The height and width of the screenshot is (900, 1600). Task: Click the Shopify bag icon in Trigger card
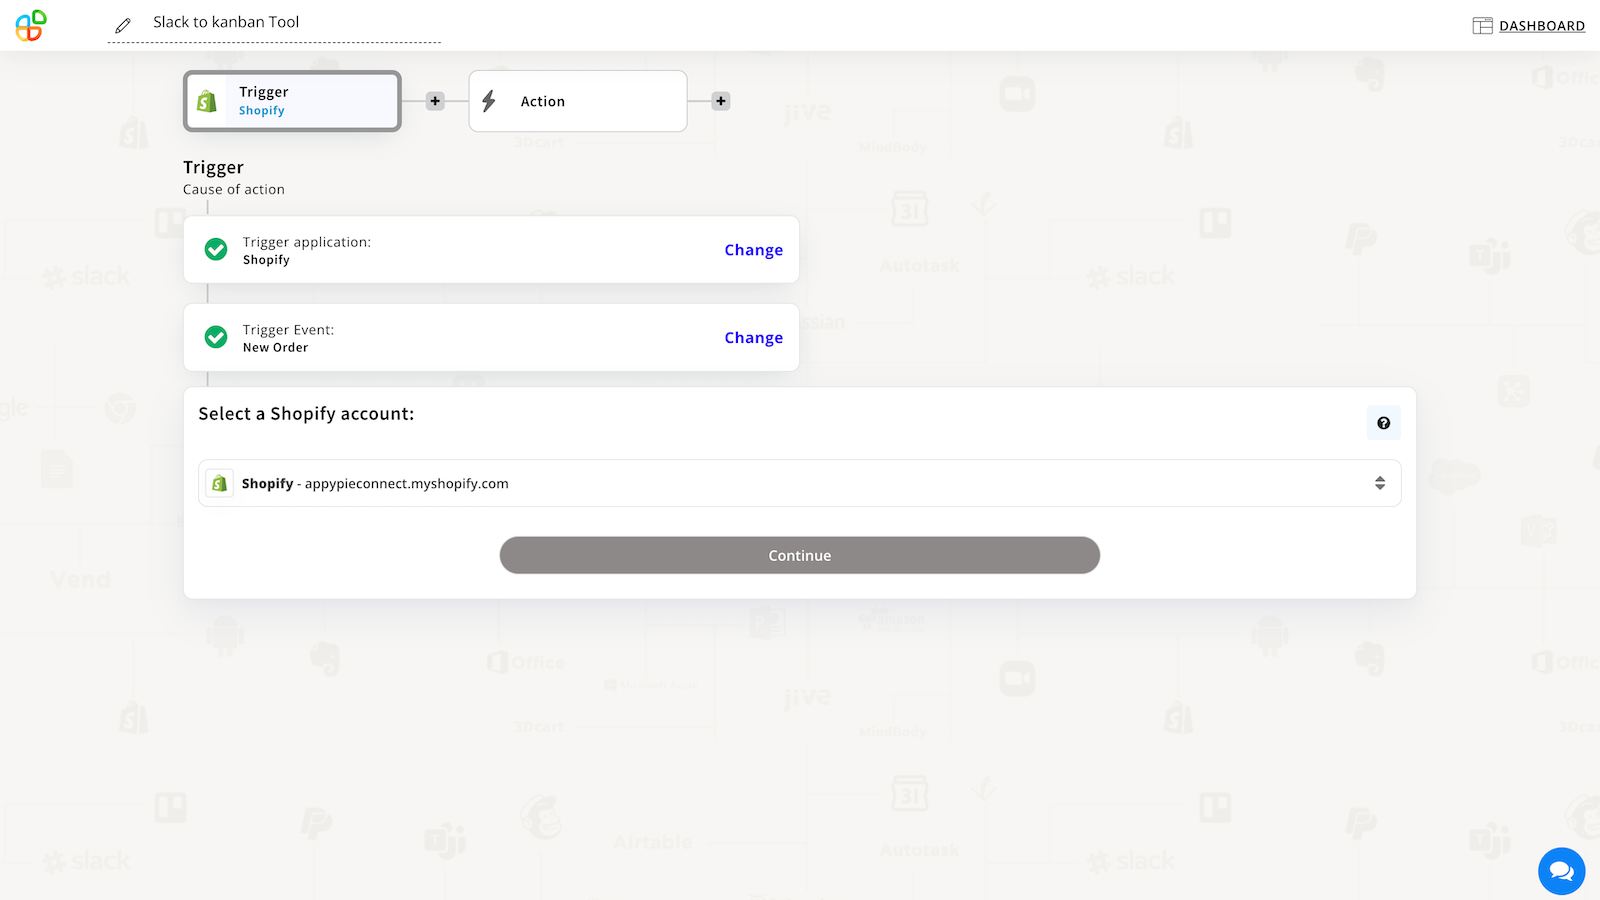click(207, 101)
